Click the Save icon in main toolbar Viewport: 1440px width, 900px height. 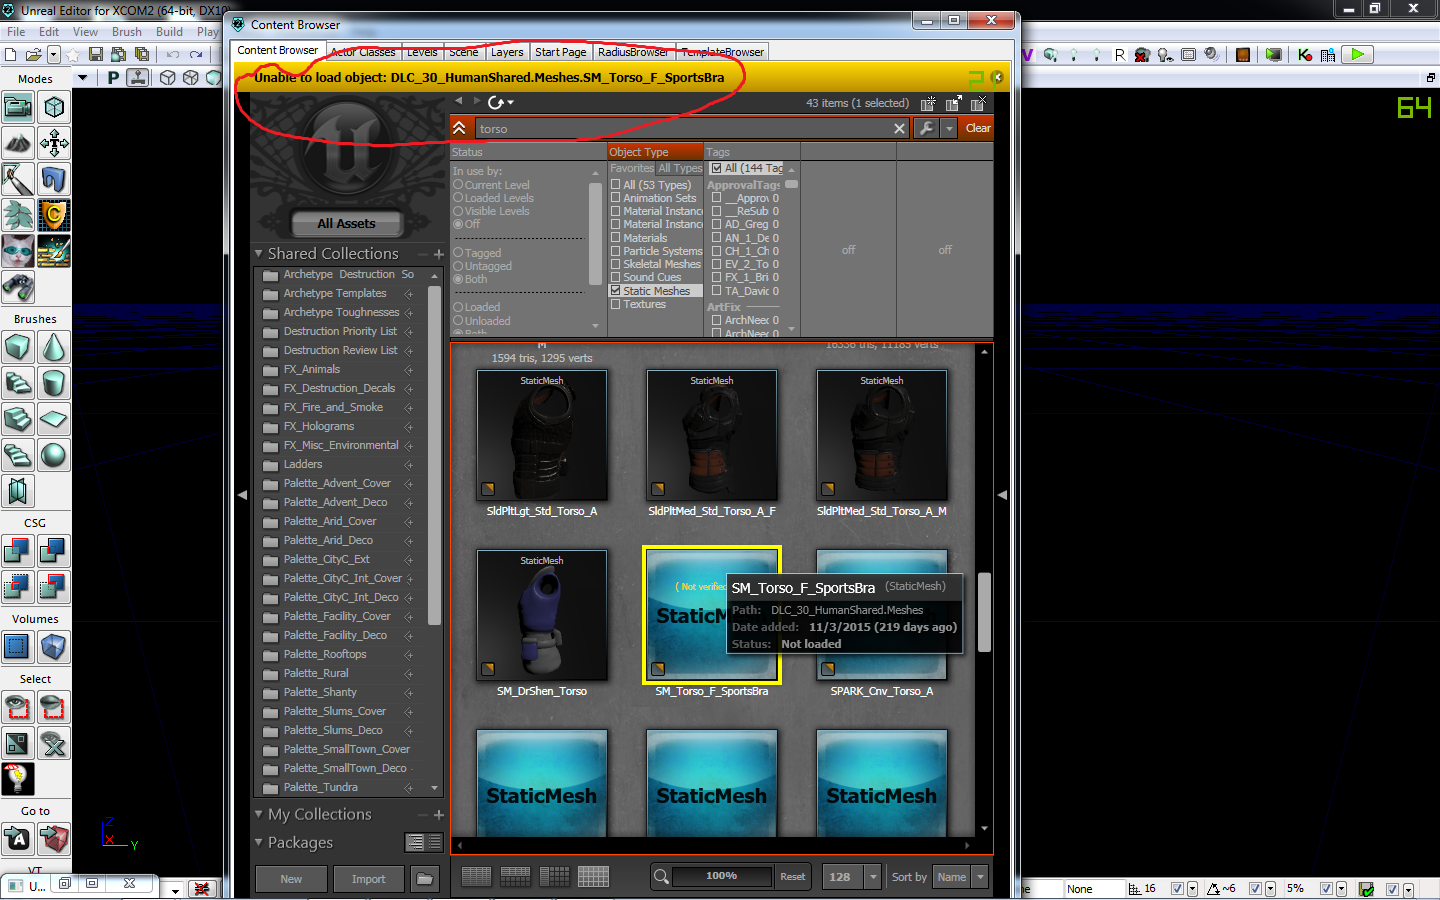click(96, 55)
